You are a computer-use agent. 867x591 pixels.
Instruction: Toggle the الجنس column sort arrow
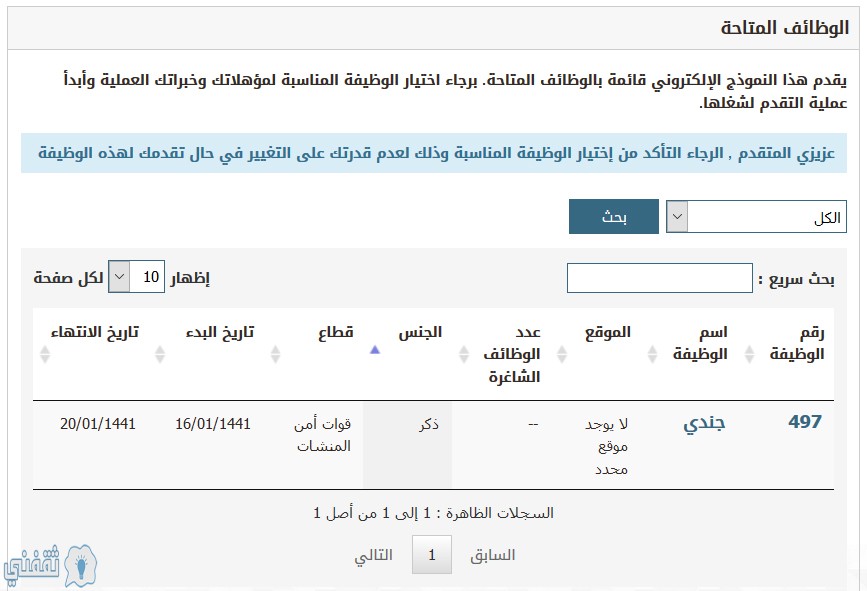click(x=375, y=350)
